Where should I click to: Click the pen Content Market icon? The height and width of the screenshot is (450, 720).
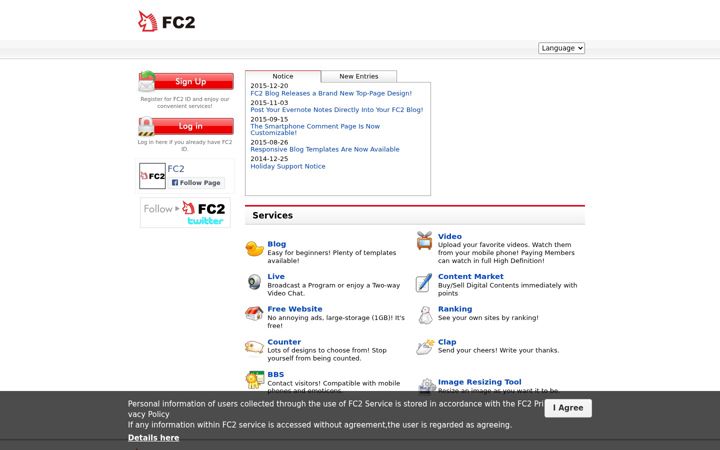pyautogui.click(x=424, y=282)
